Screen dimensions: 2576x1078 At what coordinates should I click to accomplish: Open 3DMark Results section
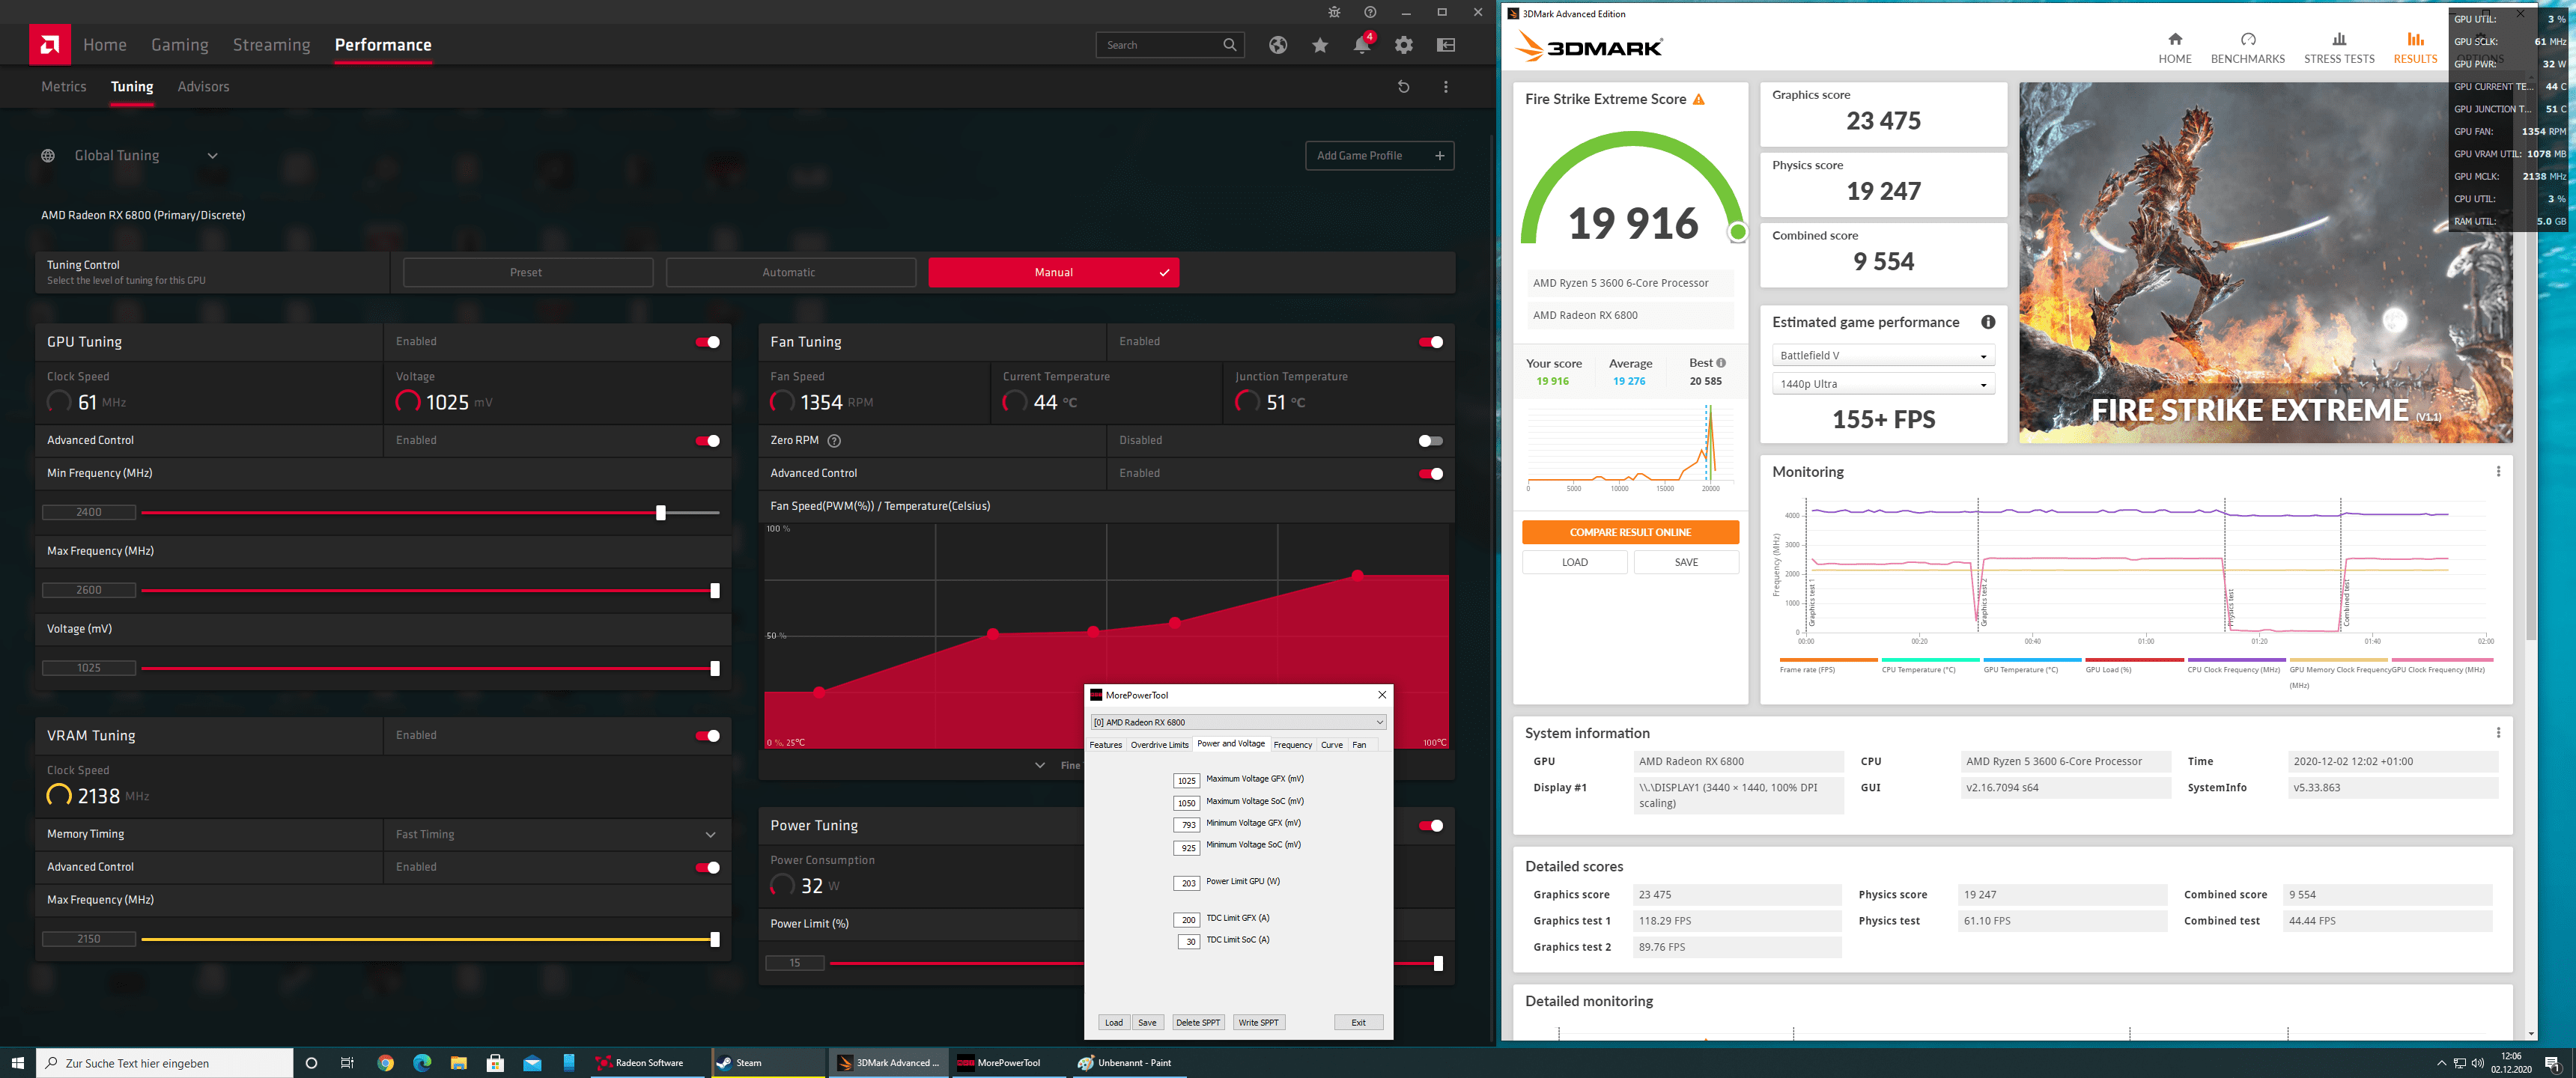(2415, 47)
